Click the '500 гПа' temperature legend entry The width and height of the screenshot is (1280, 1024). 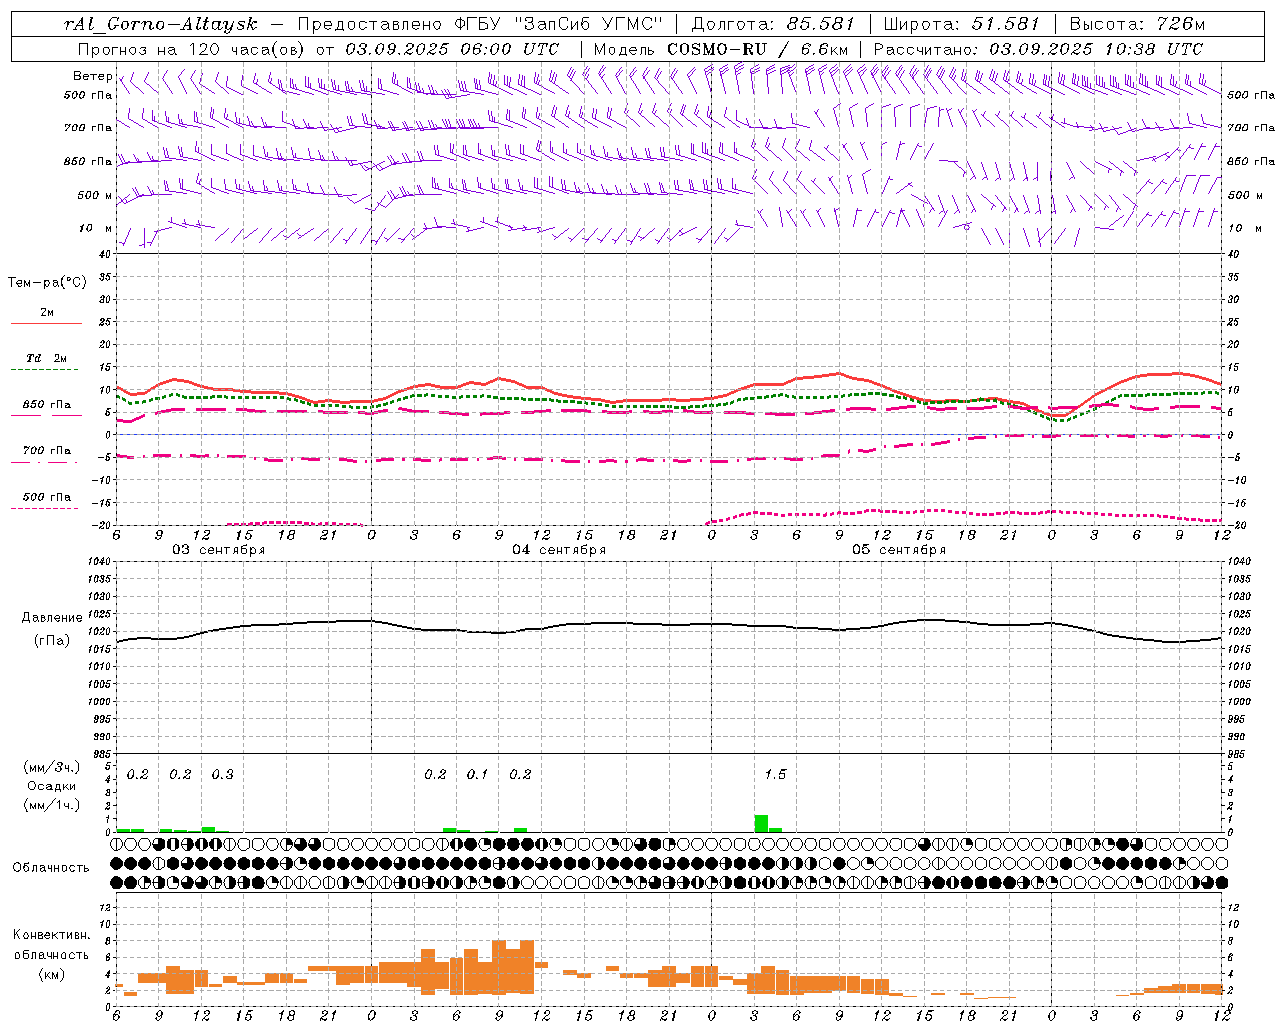click(47, 497)
